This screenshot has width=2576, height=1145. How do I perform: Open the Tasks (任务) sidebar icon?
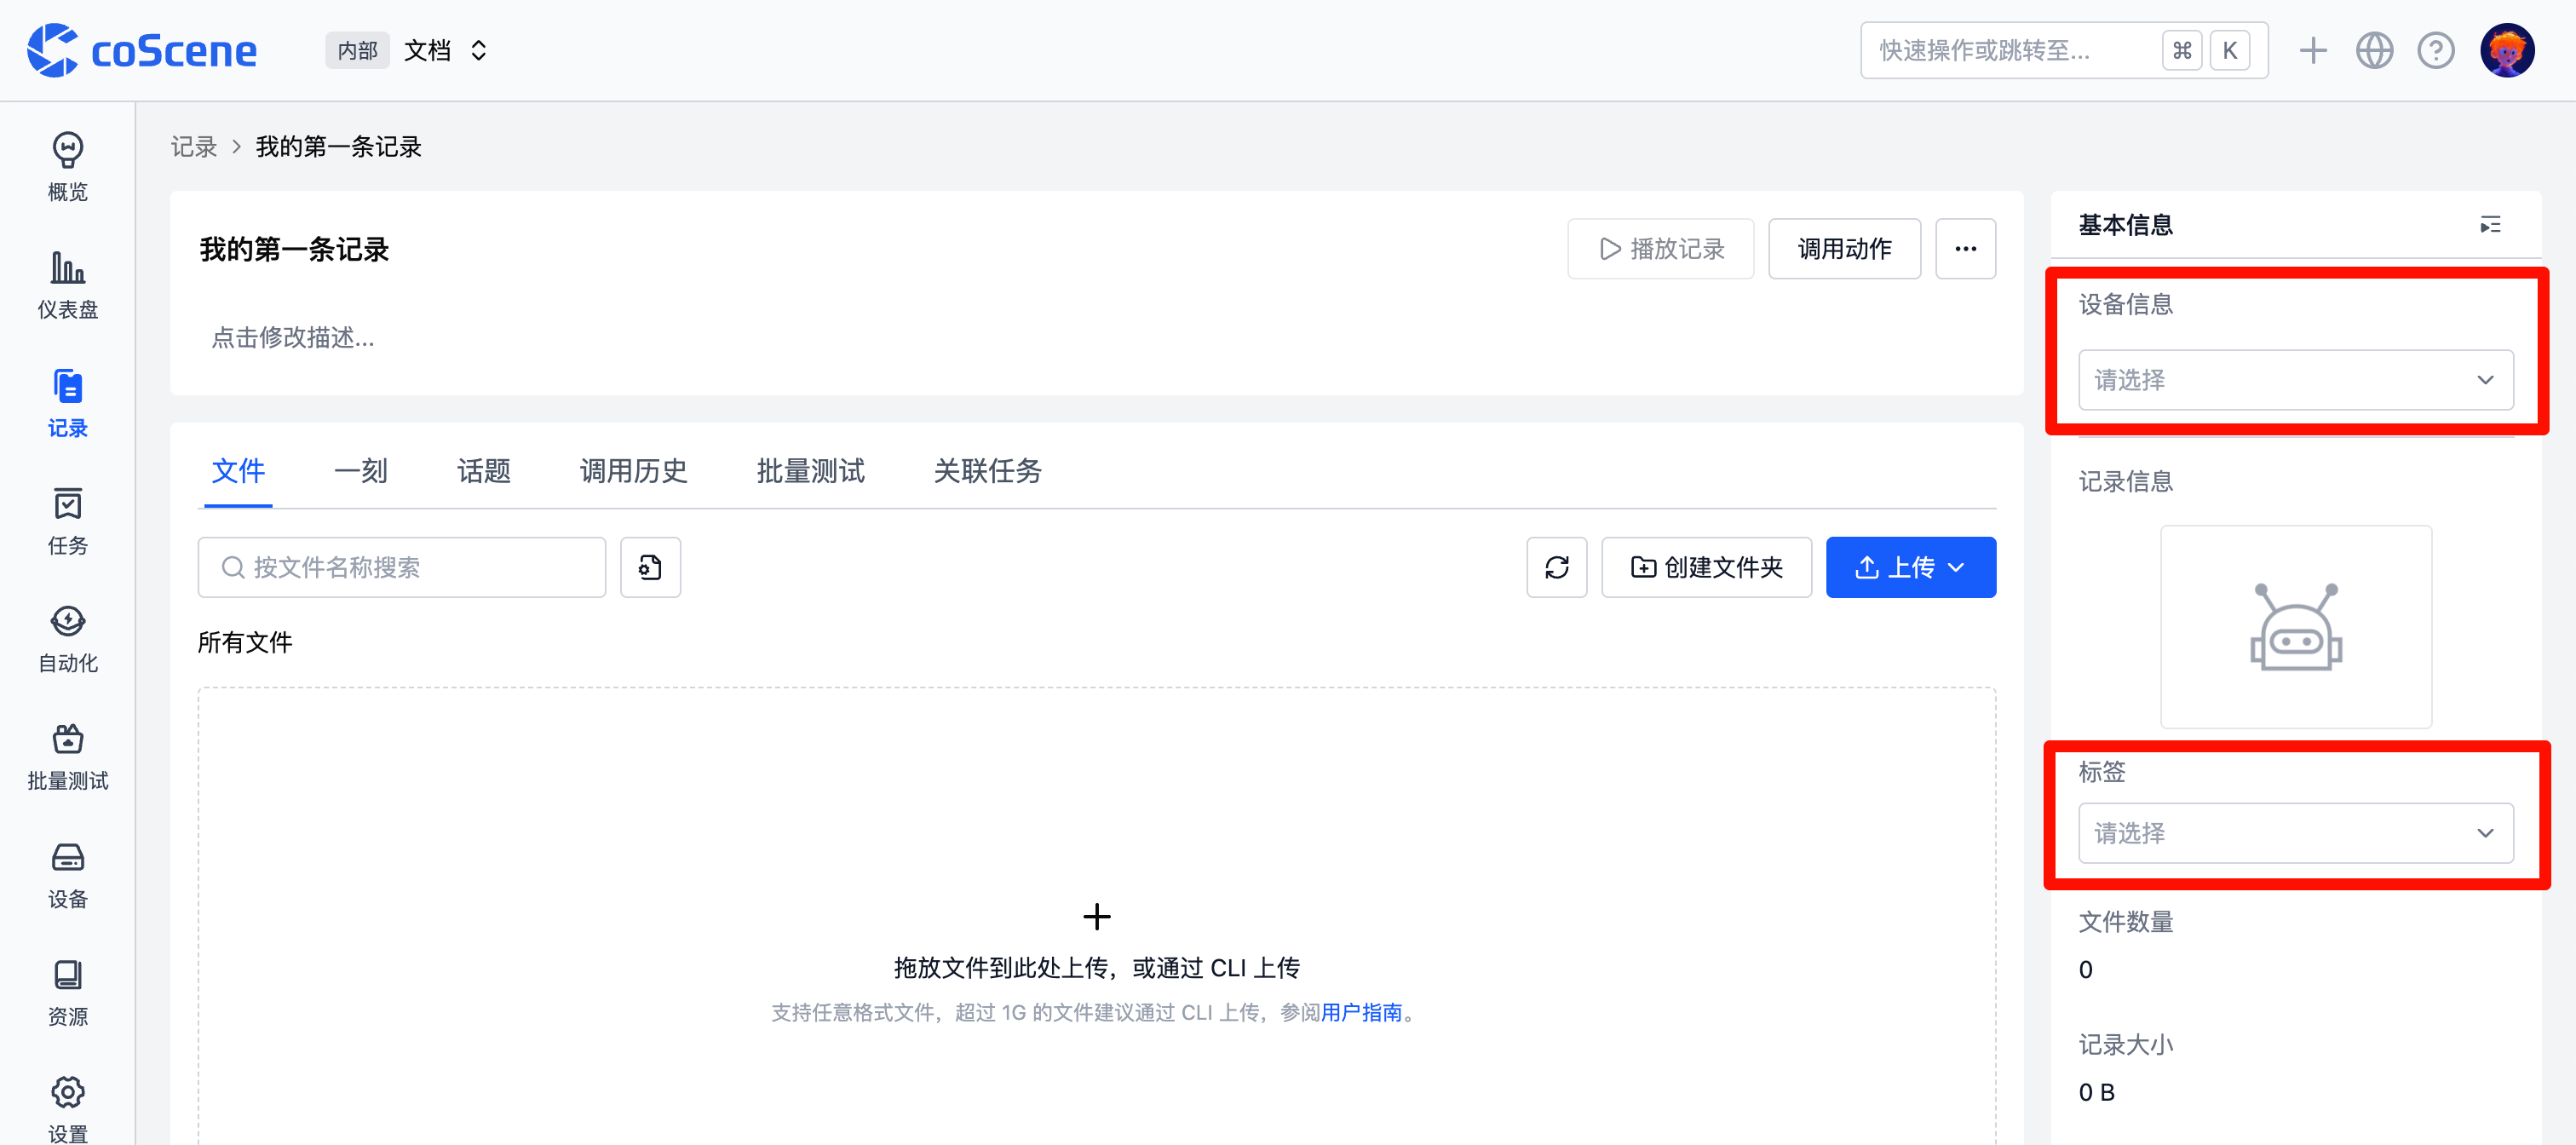point(67,521)
